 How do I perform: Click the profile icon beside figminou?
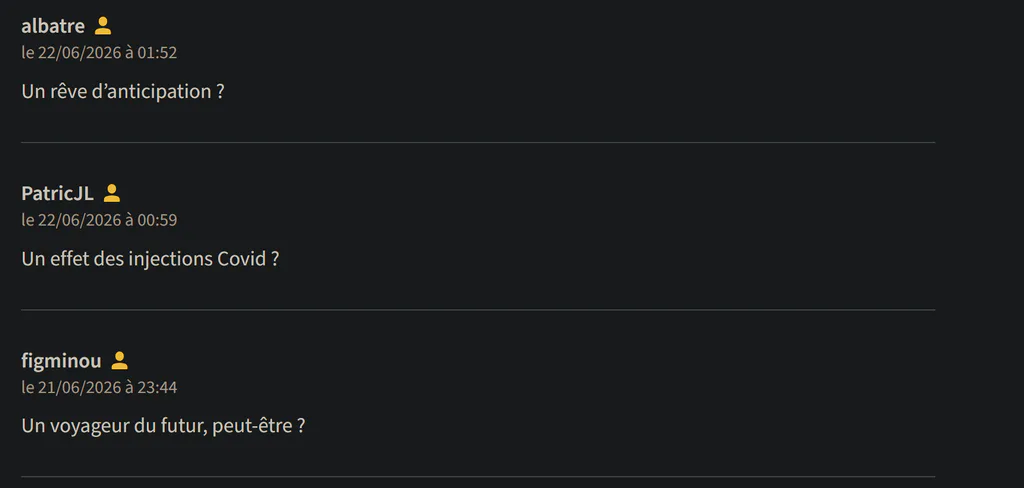point(120,361)
